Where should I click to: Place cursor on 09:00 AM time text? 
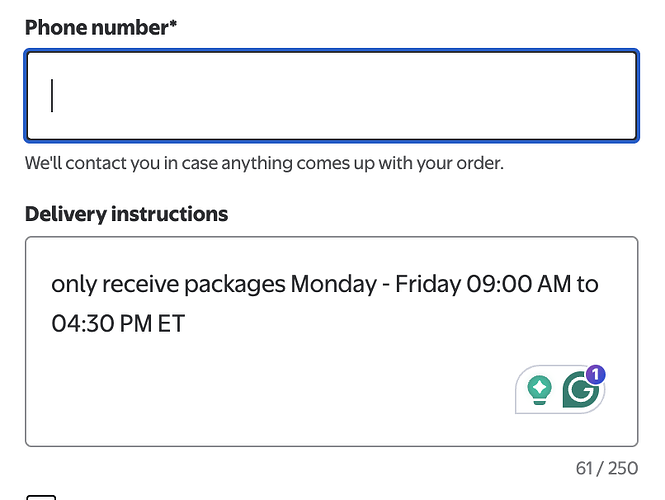pyautogui.click(x=518, y=284)
